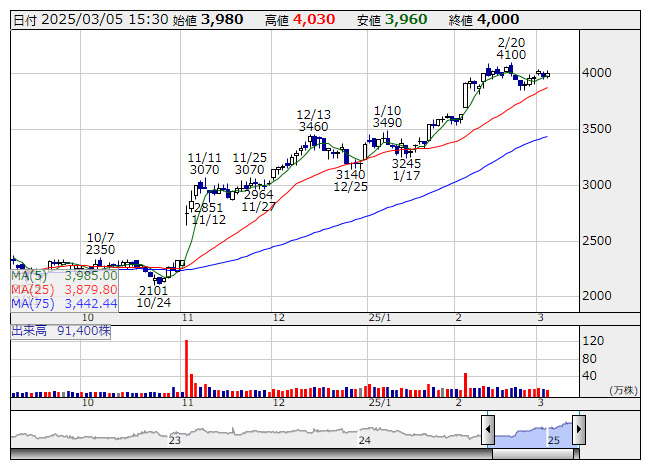Click the 2964 11/27 low label

pyautogui.click(x=259, y=200)
